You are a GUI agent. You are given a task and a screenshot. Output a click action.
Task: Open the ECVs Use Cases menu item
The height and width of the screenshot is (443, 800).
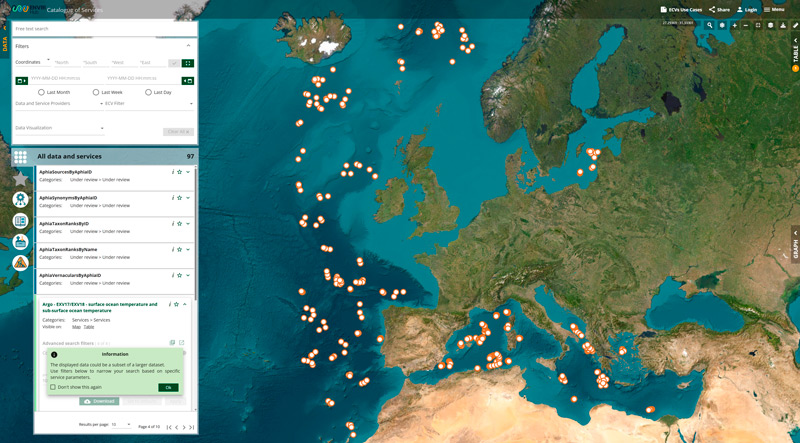point(681,9)
